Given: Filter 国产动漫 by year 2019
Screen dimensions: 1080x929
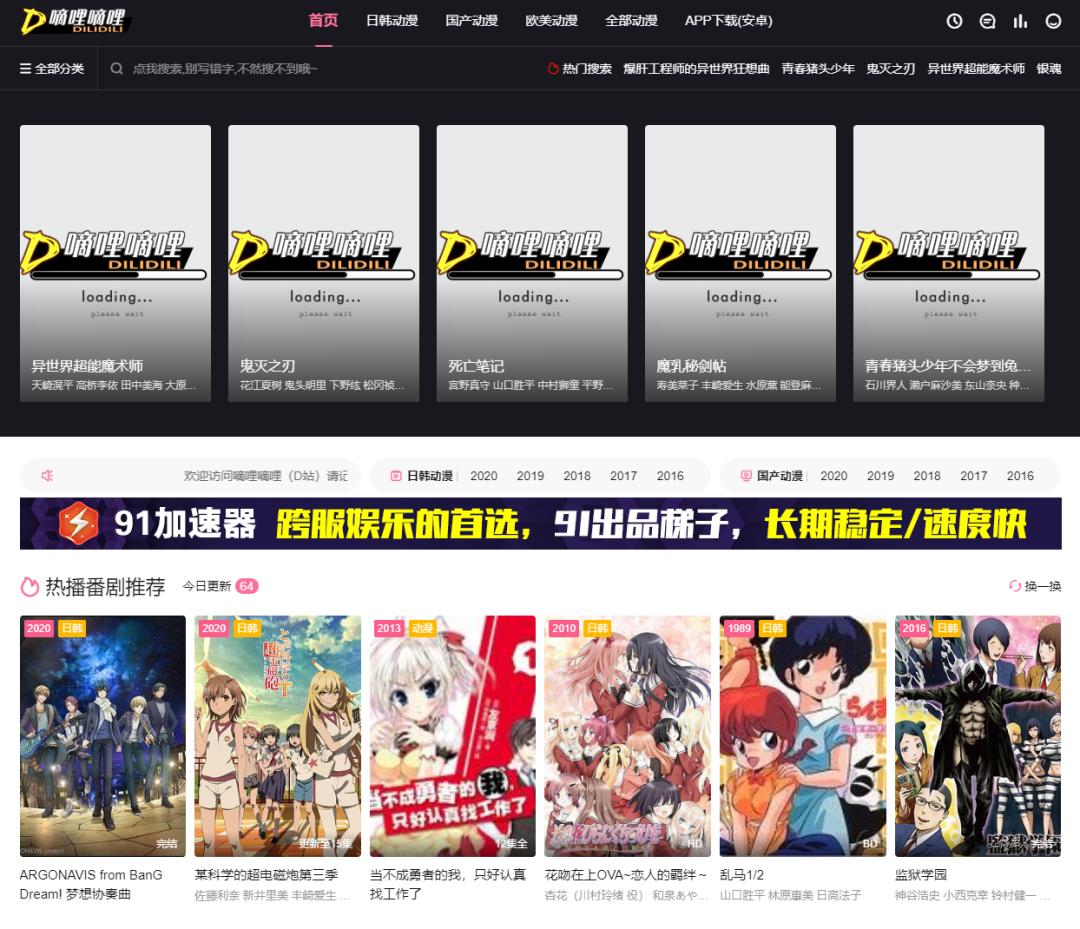Looking at the screenshot, I should coord(880,476).
